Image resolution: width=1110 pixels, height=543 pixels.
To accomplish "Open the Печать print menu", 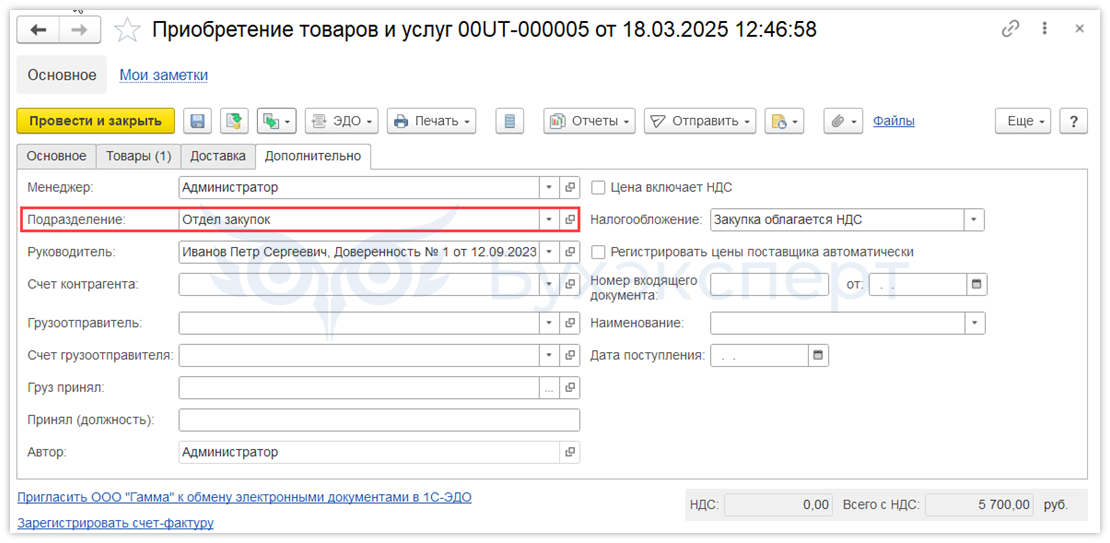I will coord(432,121).
